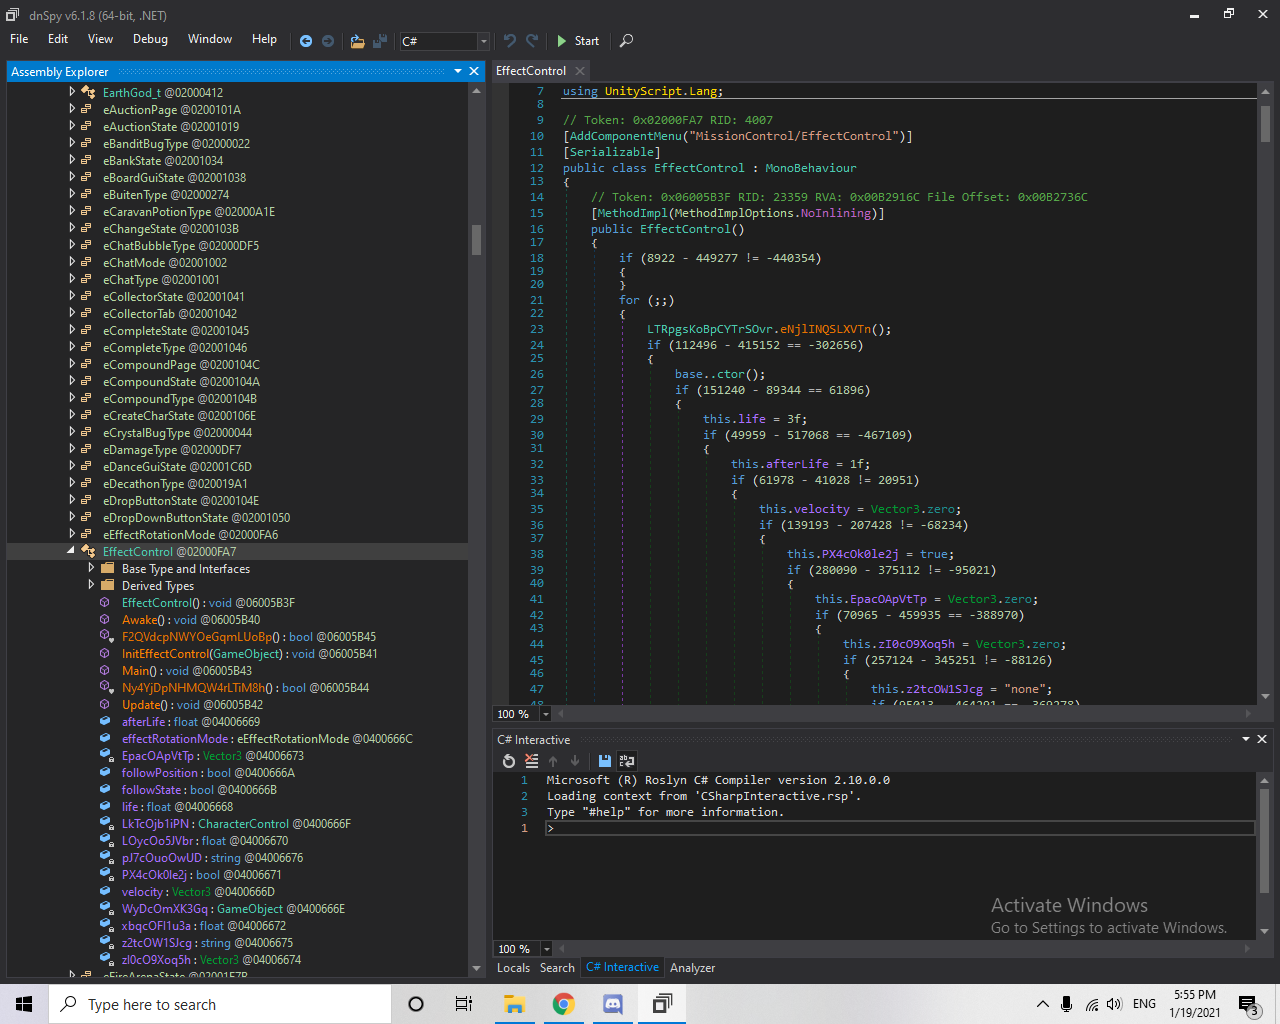The height and width of the screenshot is (1024, 1280).
Task: Click the Windows taskbar search box
Action: [220, 1004]
